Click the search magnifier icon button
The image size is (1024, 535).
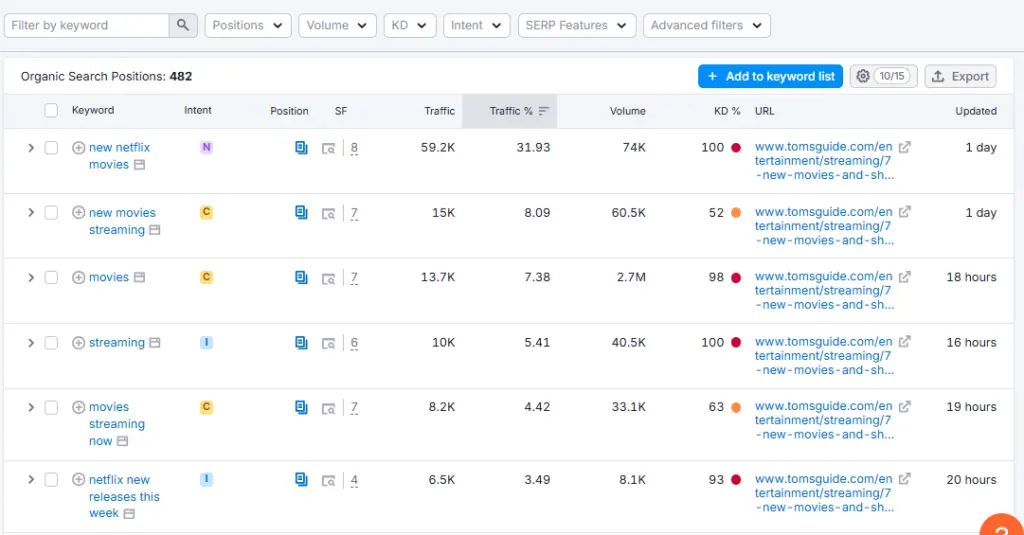pos(183,26)
